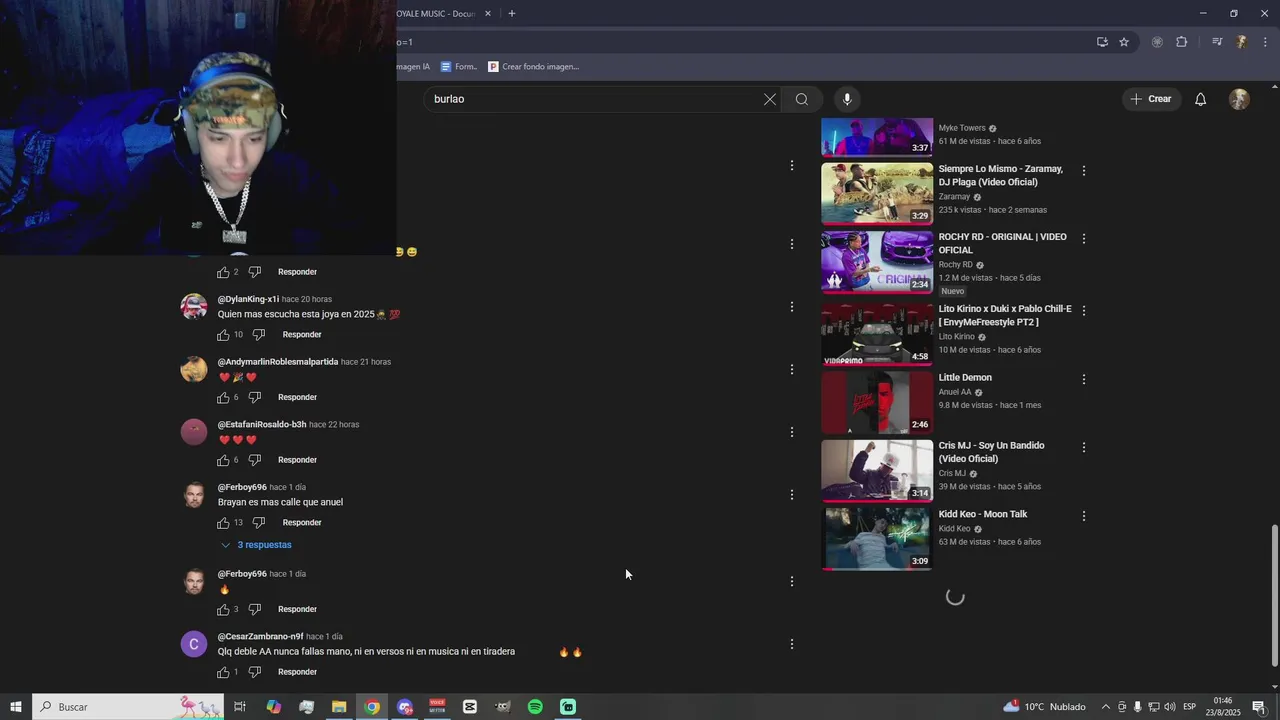Click Responder under CesarZambrano-n9f comment
The height and width of the screenshot is (720, 1280).
pyautogui.click(x=297, y=672)
